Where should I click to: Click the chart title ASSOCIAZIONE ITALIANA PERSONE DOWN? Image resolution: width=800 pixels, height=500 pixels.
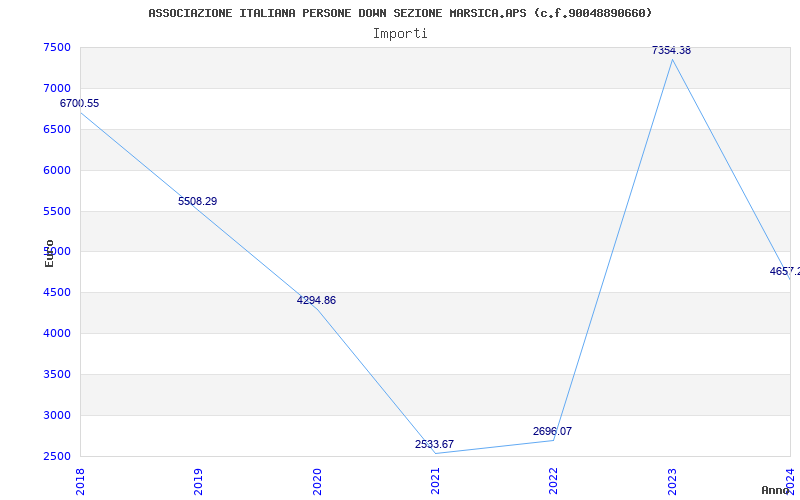click(x=400, y=13)
